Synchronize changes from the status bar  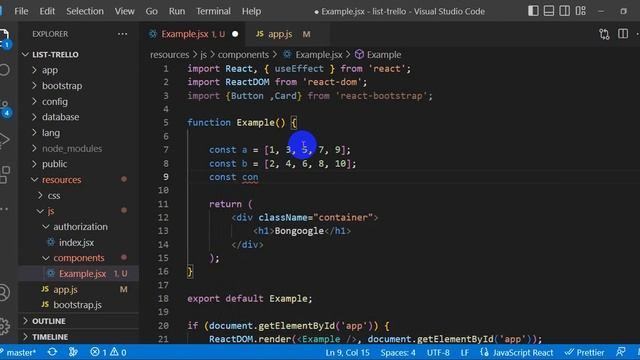coord(52,352)
